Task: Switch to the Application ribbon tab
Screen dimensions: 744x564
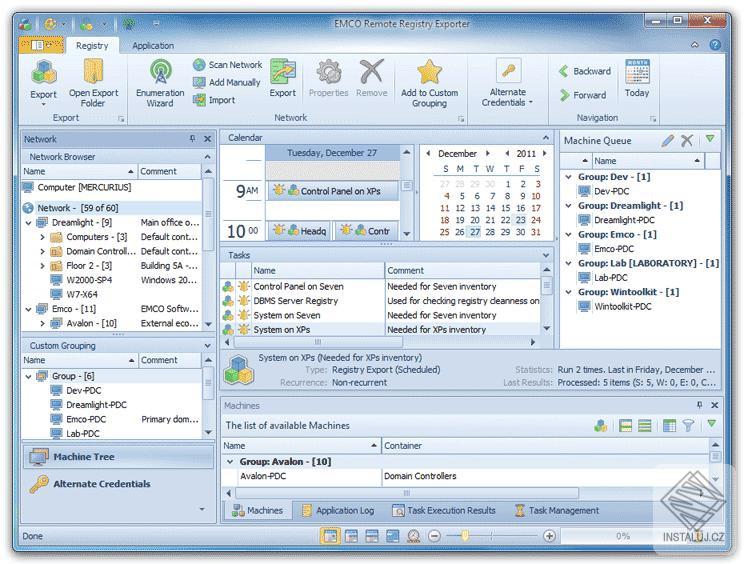Action: pos(153,46)
